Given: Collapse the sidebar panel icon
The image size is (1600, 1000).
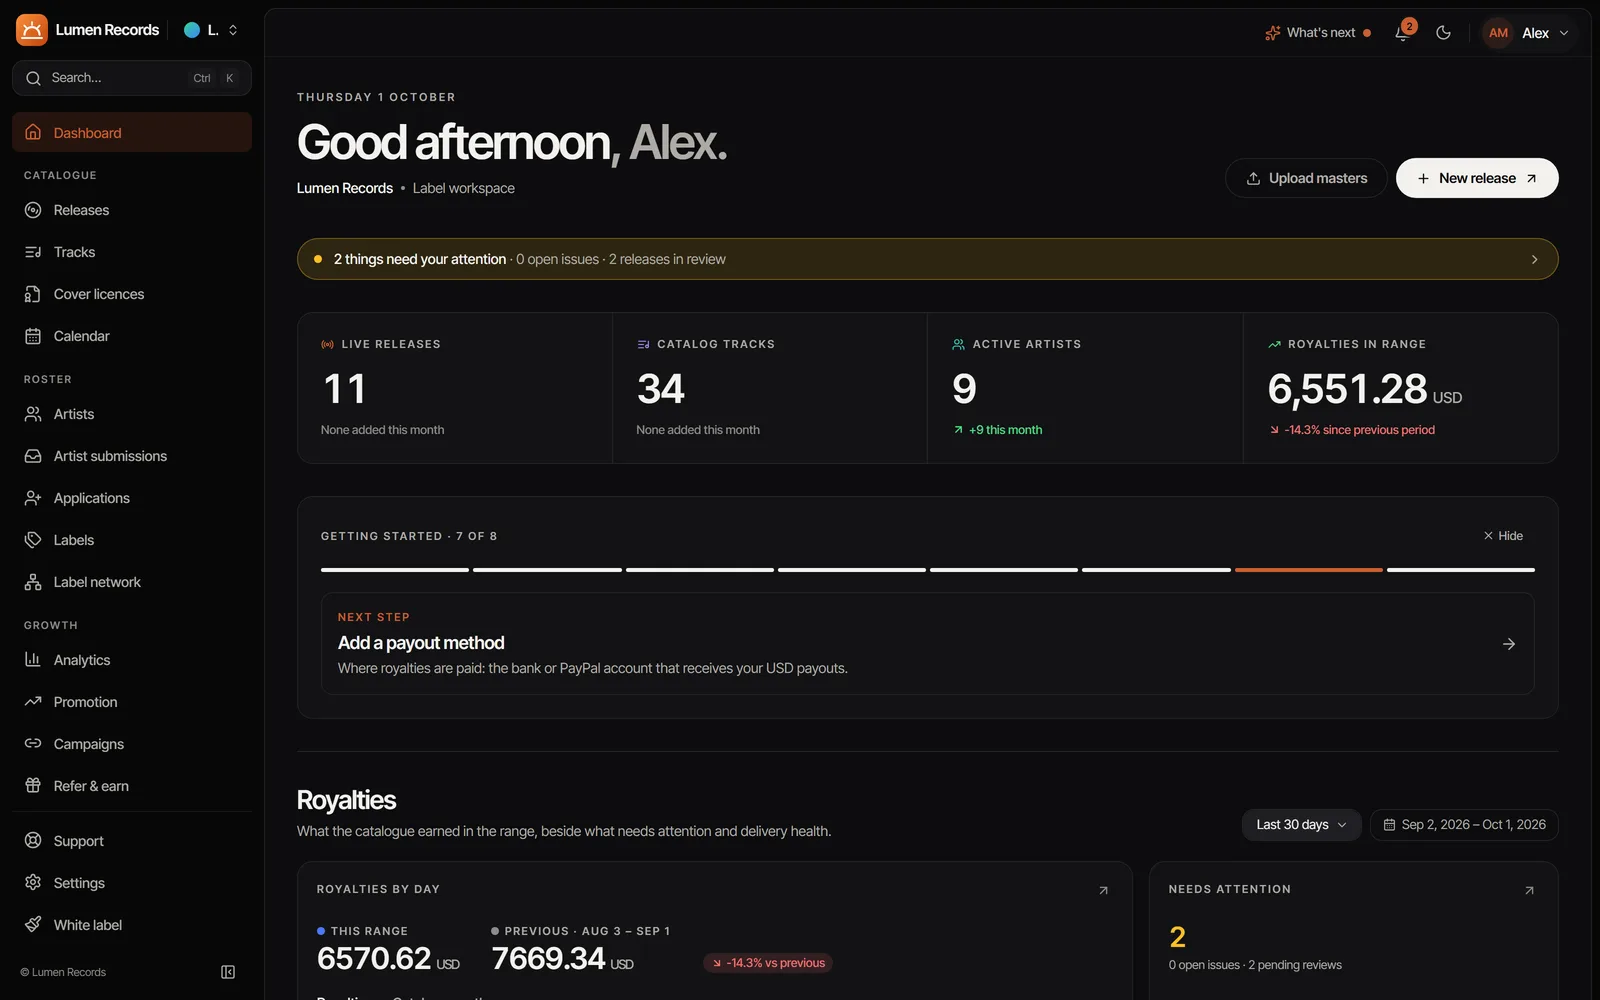Looking at the screenshot, I should tap(228, 972).
